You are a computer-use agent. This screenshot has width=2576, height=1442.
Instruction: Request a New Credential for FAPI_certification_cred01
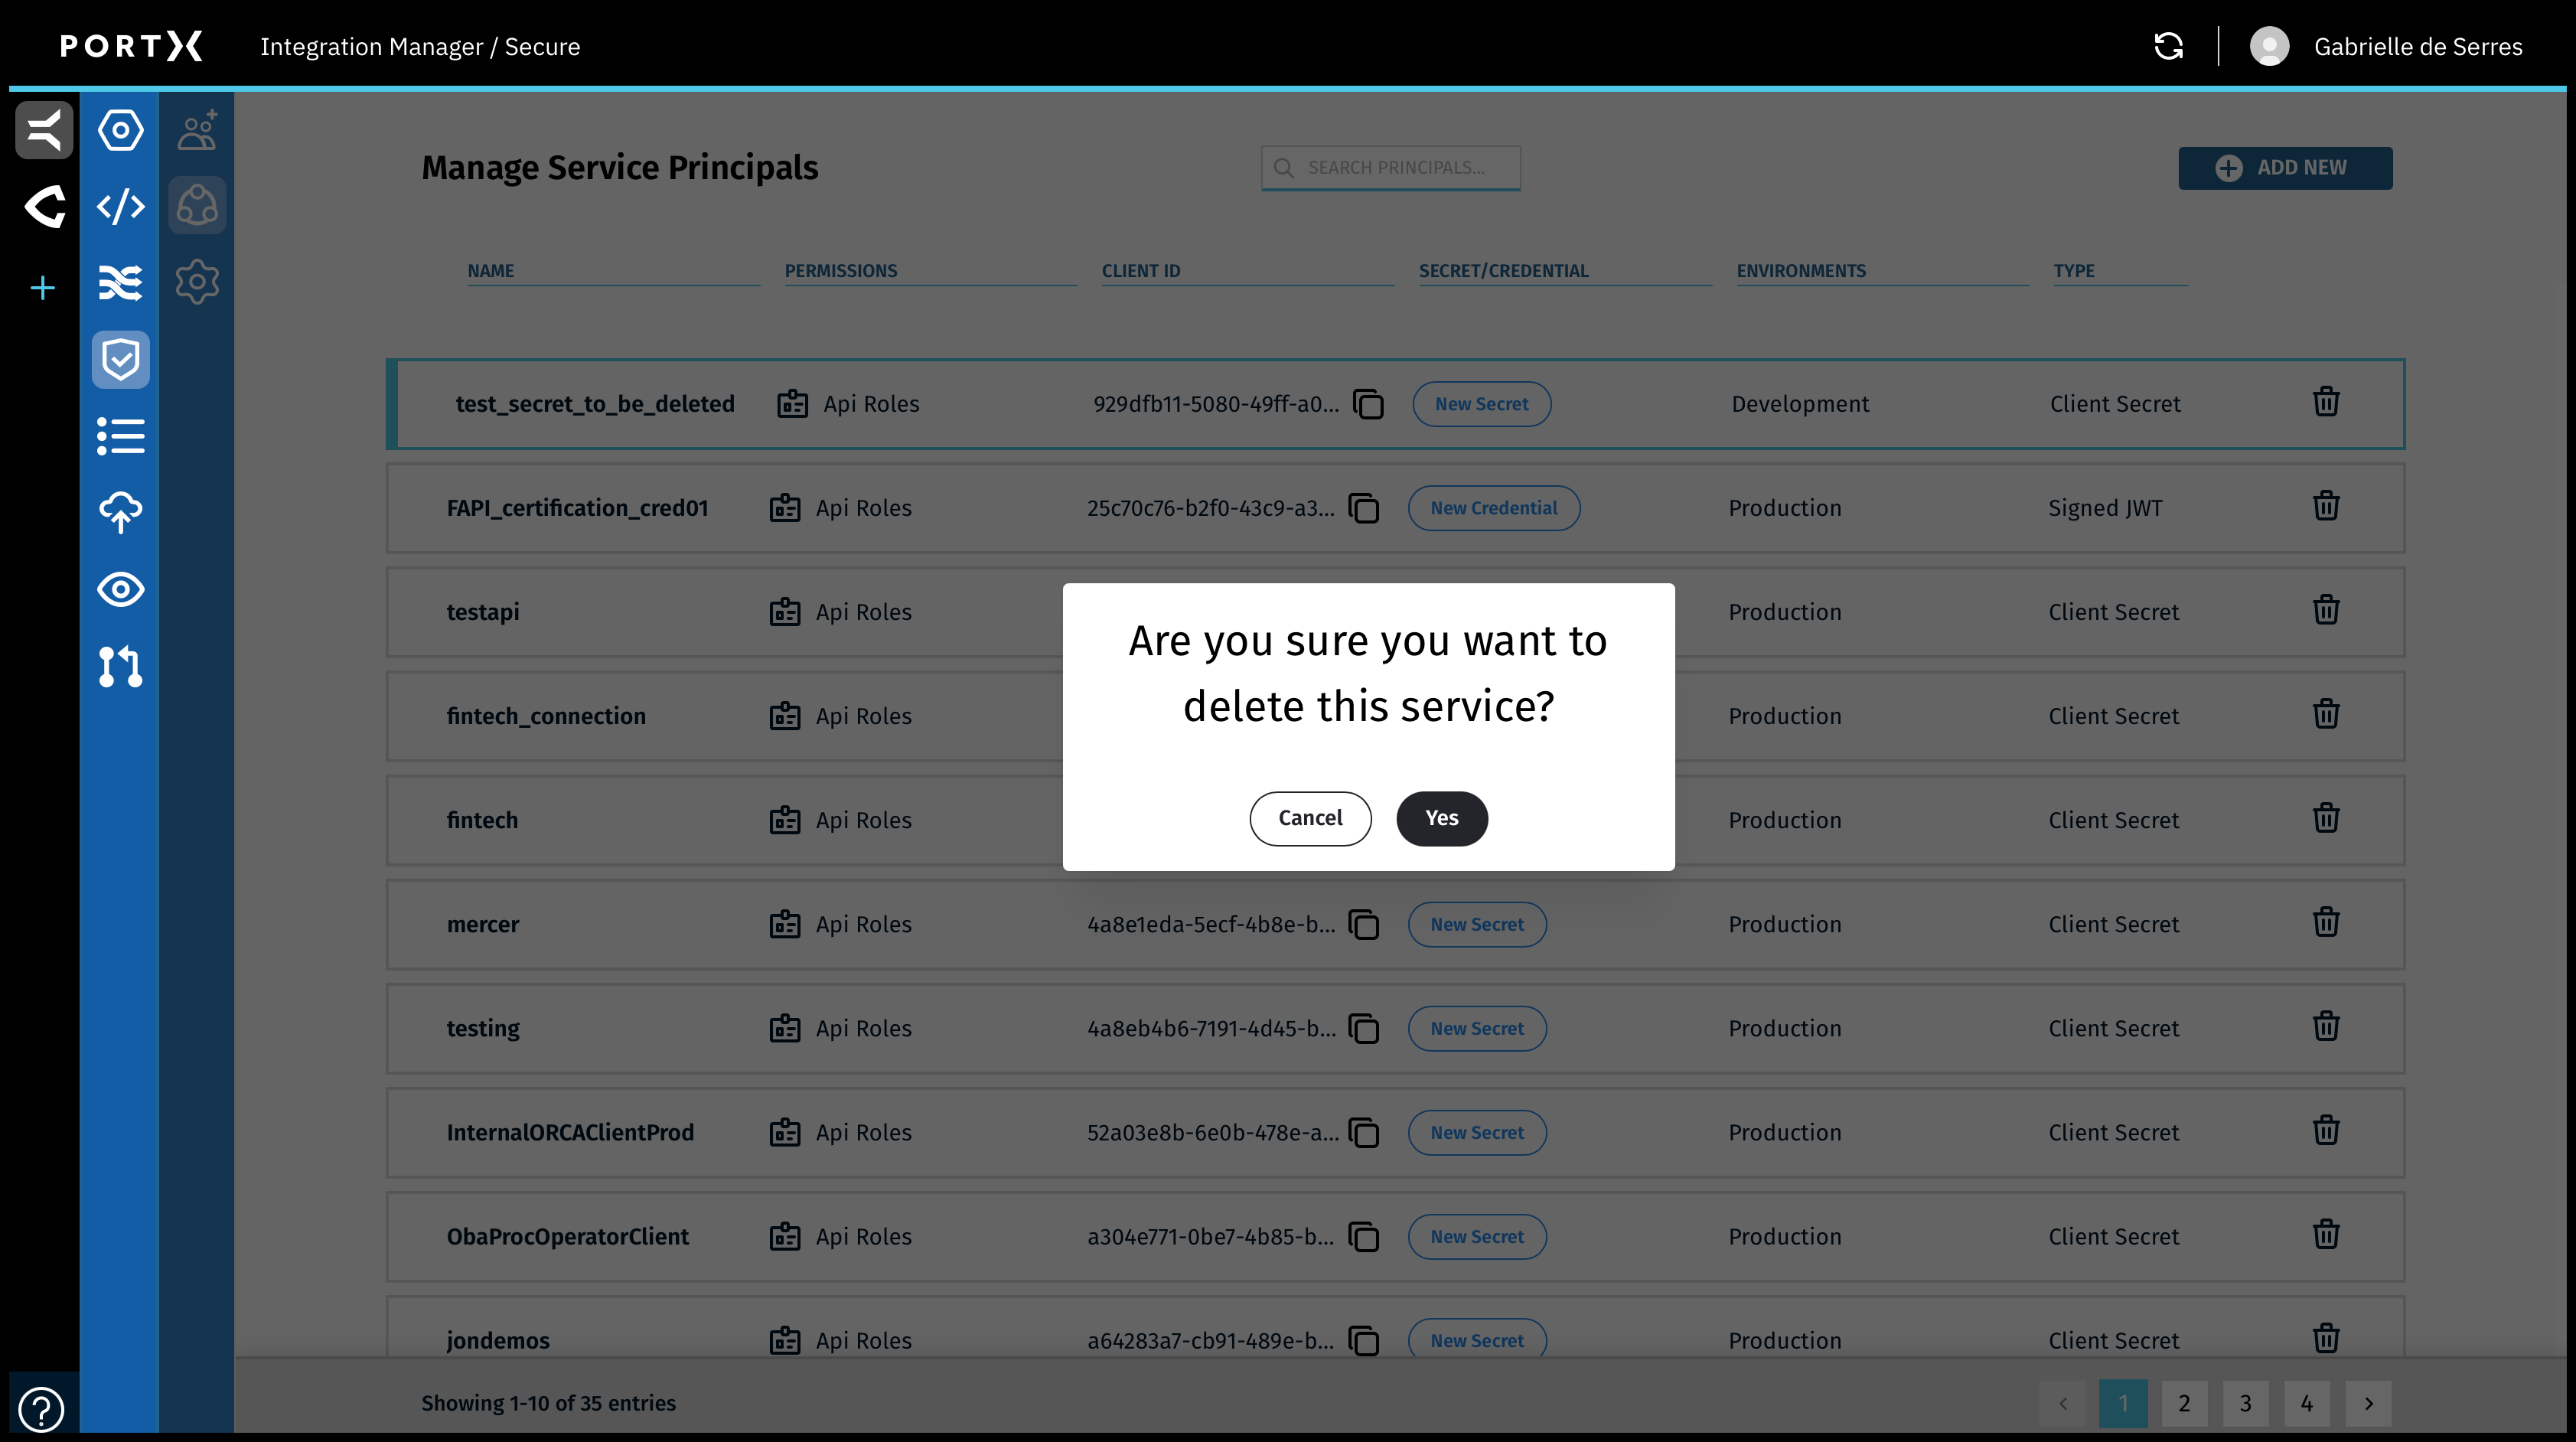pos(1493,507)
